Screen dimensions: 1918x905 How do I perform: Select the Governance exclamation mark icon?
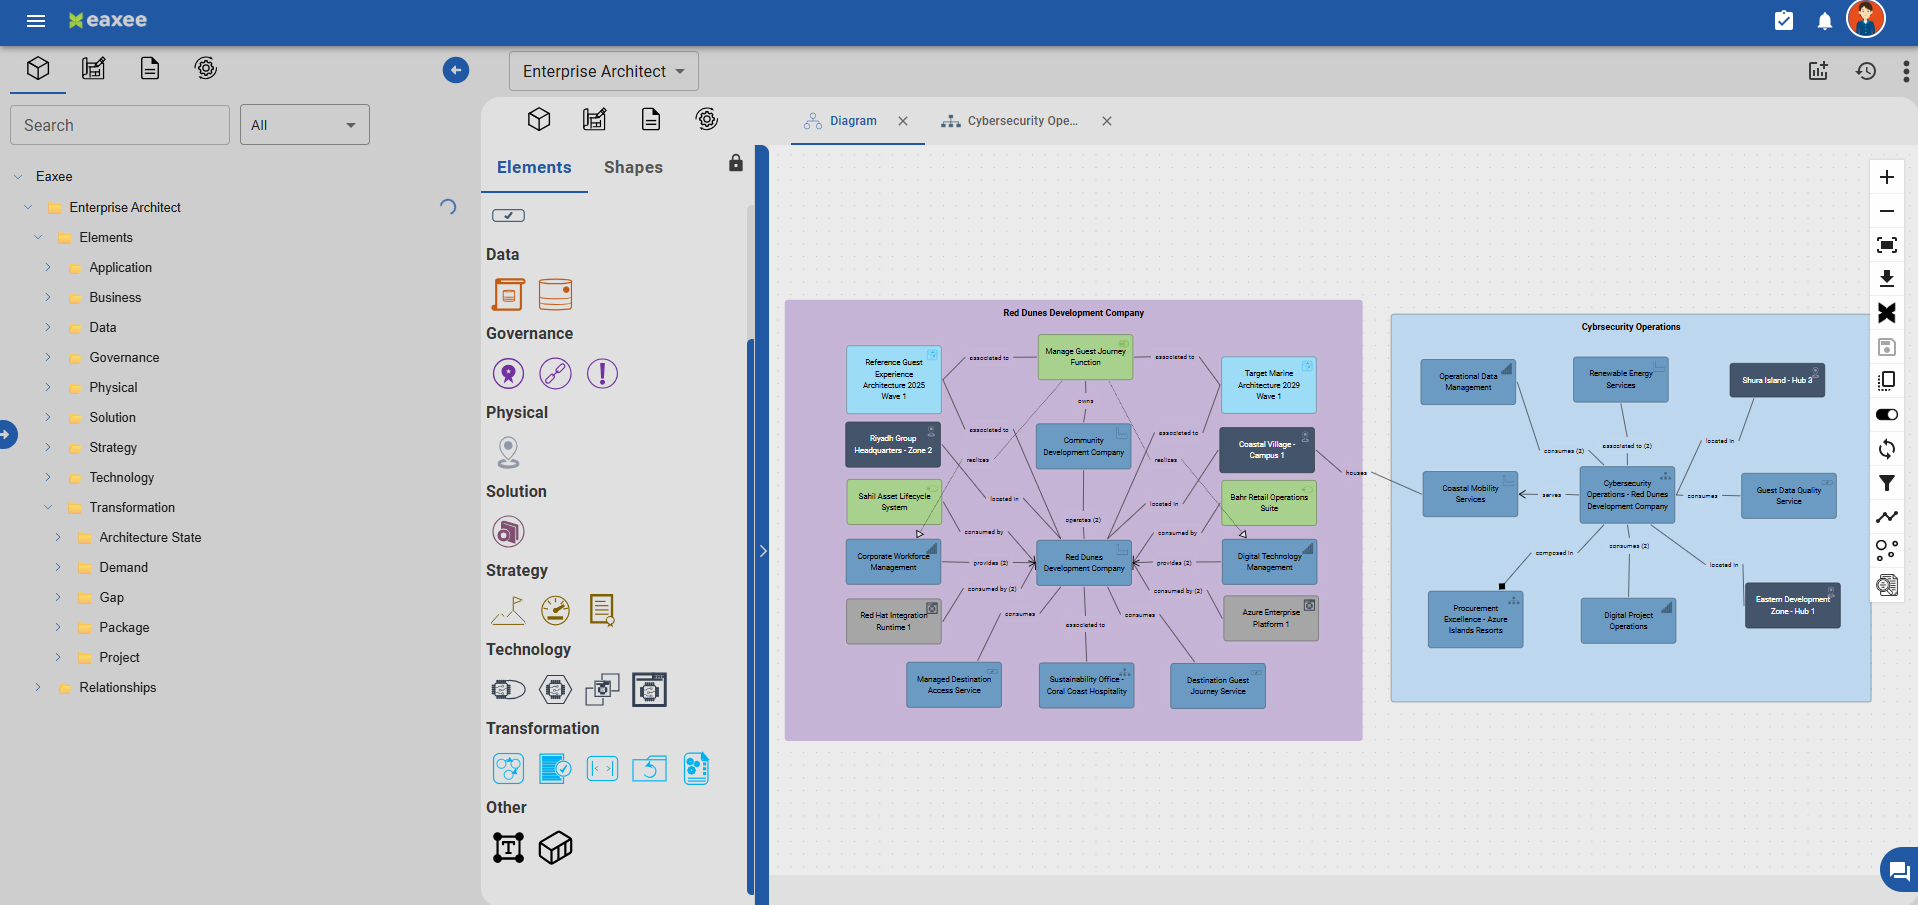pos(602,373)
